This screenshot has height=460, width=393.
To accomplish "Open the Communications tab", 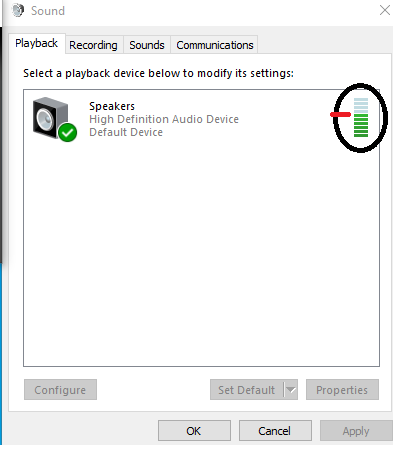I will pos(215,45).
